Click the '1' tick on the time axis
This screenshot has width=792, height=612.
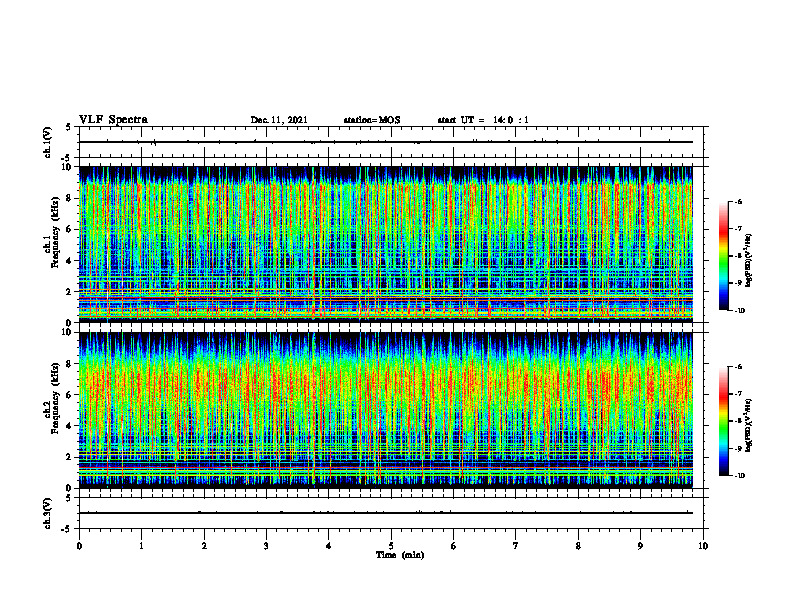[x=141, y=546]
